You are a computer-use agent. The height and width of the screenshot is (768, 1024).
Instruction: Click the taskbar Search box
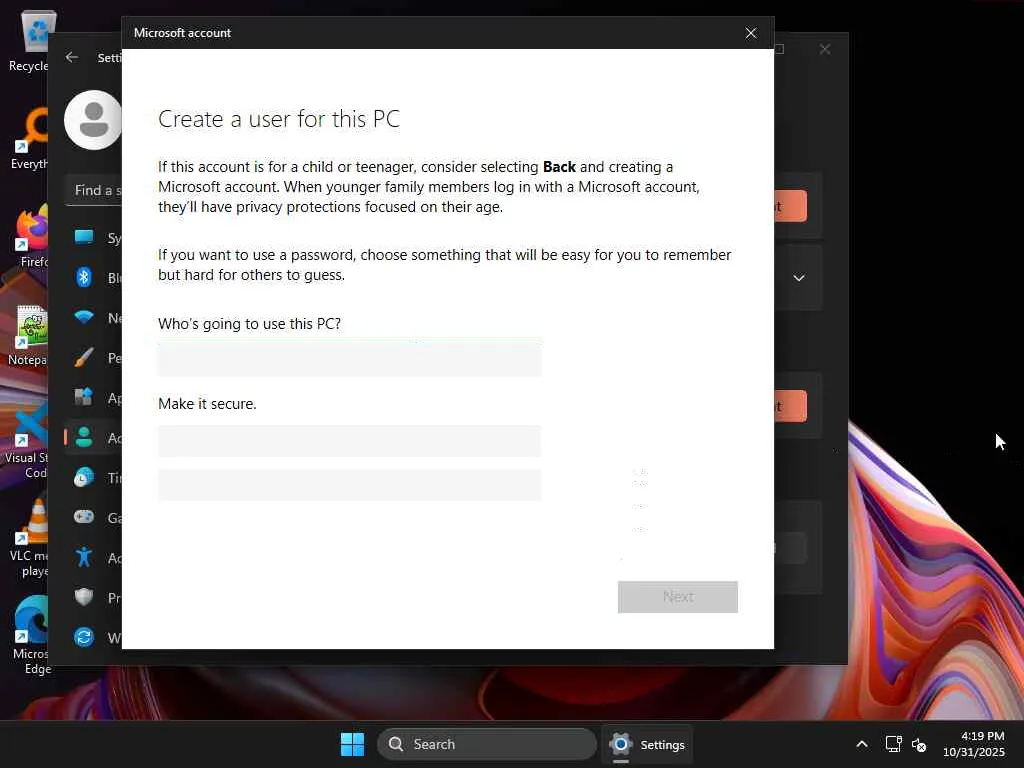pyautogui.click(x=487, y=744)
